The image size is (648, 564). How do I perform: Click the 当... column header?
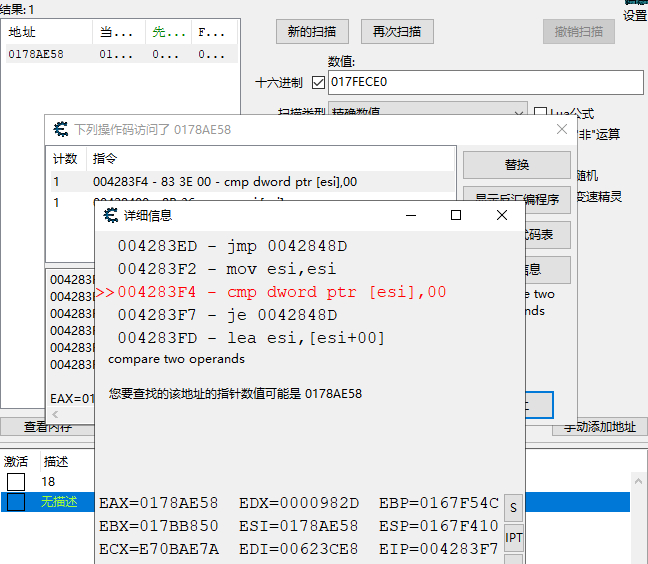119,32
